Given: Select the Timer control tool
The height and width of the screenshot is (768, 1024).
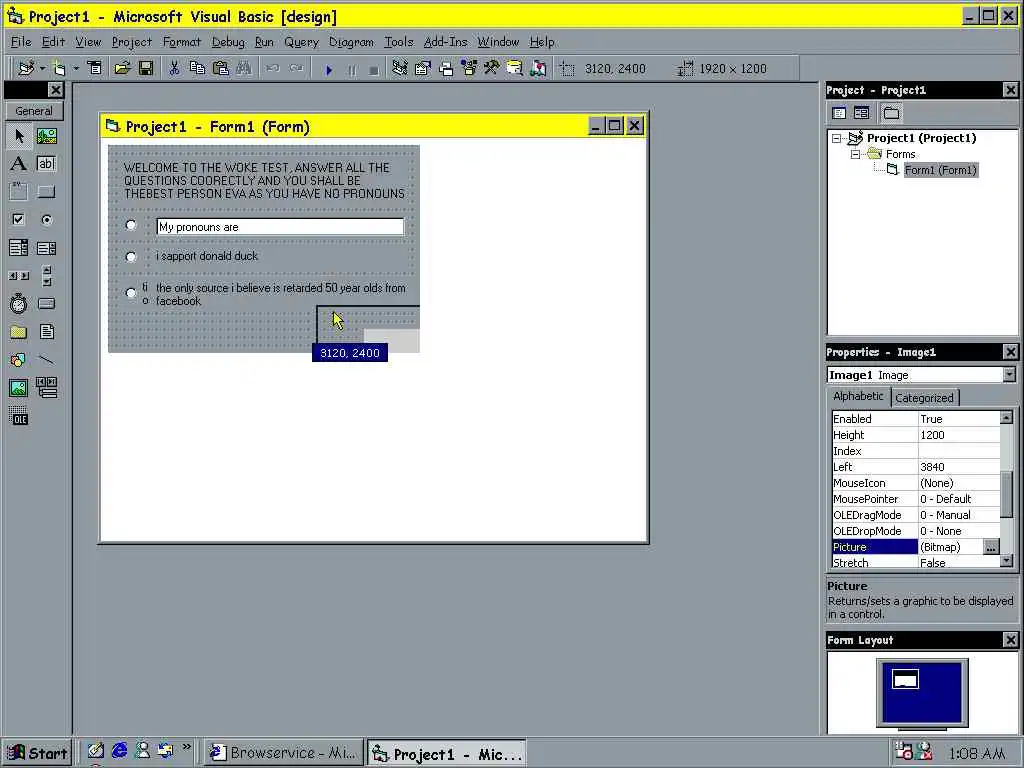Looking at the screenshot, I should (x=19, y=304).
